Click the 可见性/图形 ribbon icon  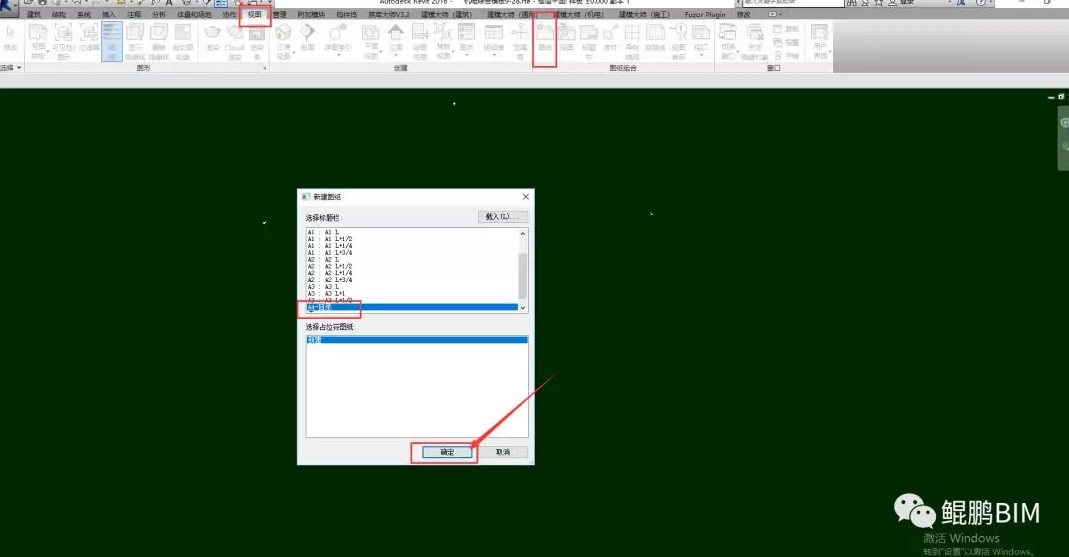point(63,41)
